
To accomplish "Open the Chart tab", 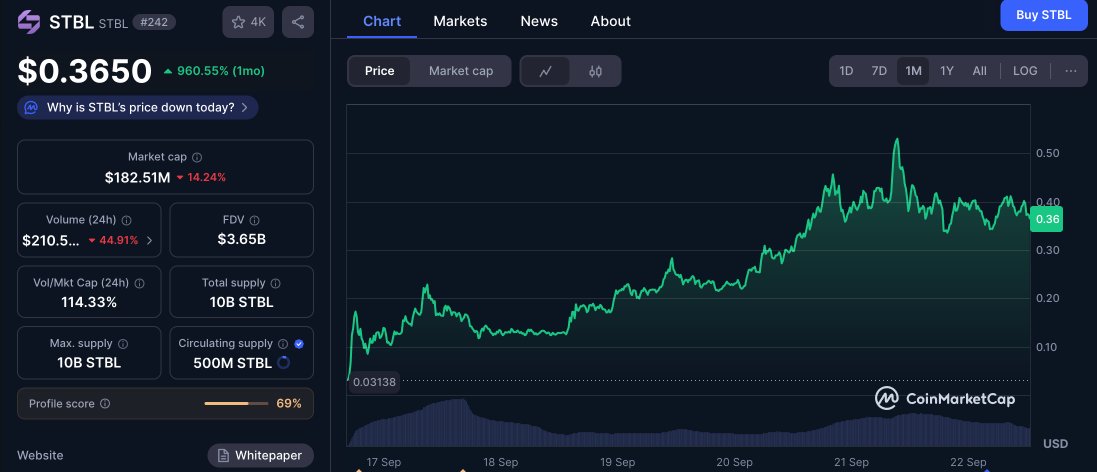I will coord(382,21).
